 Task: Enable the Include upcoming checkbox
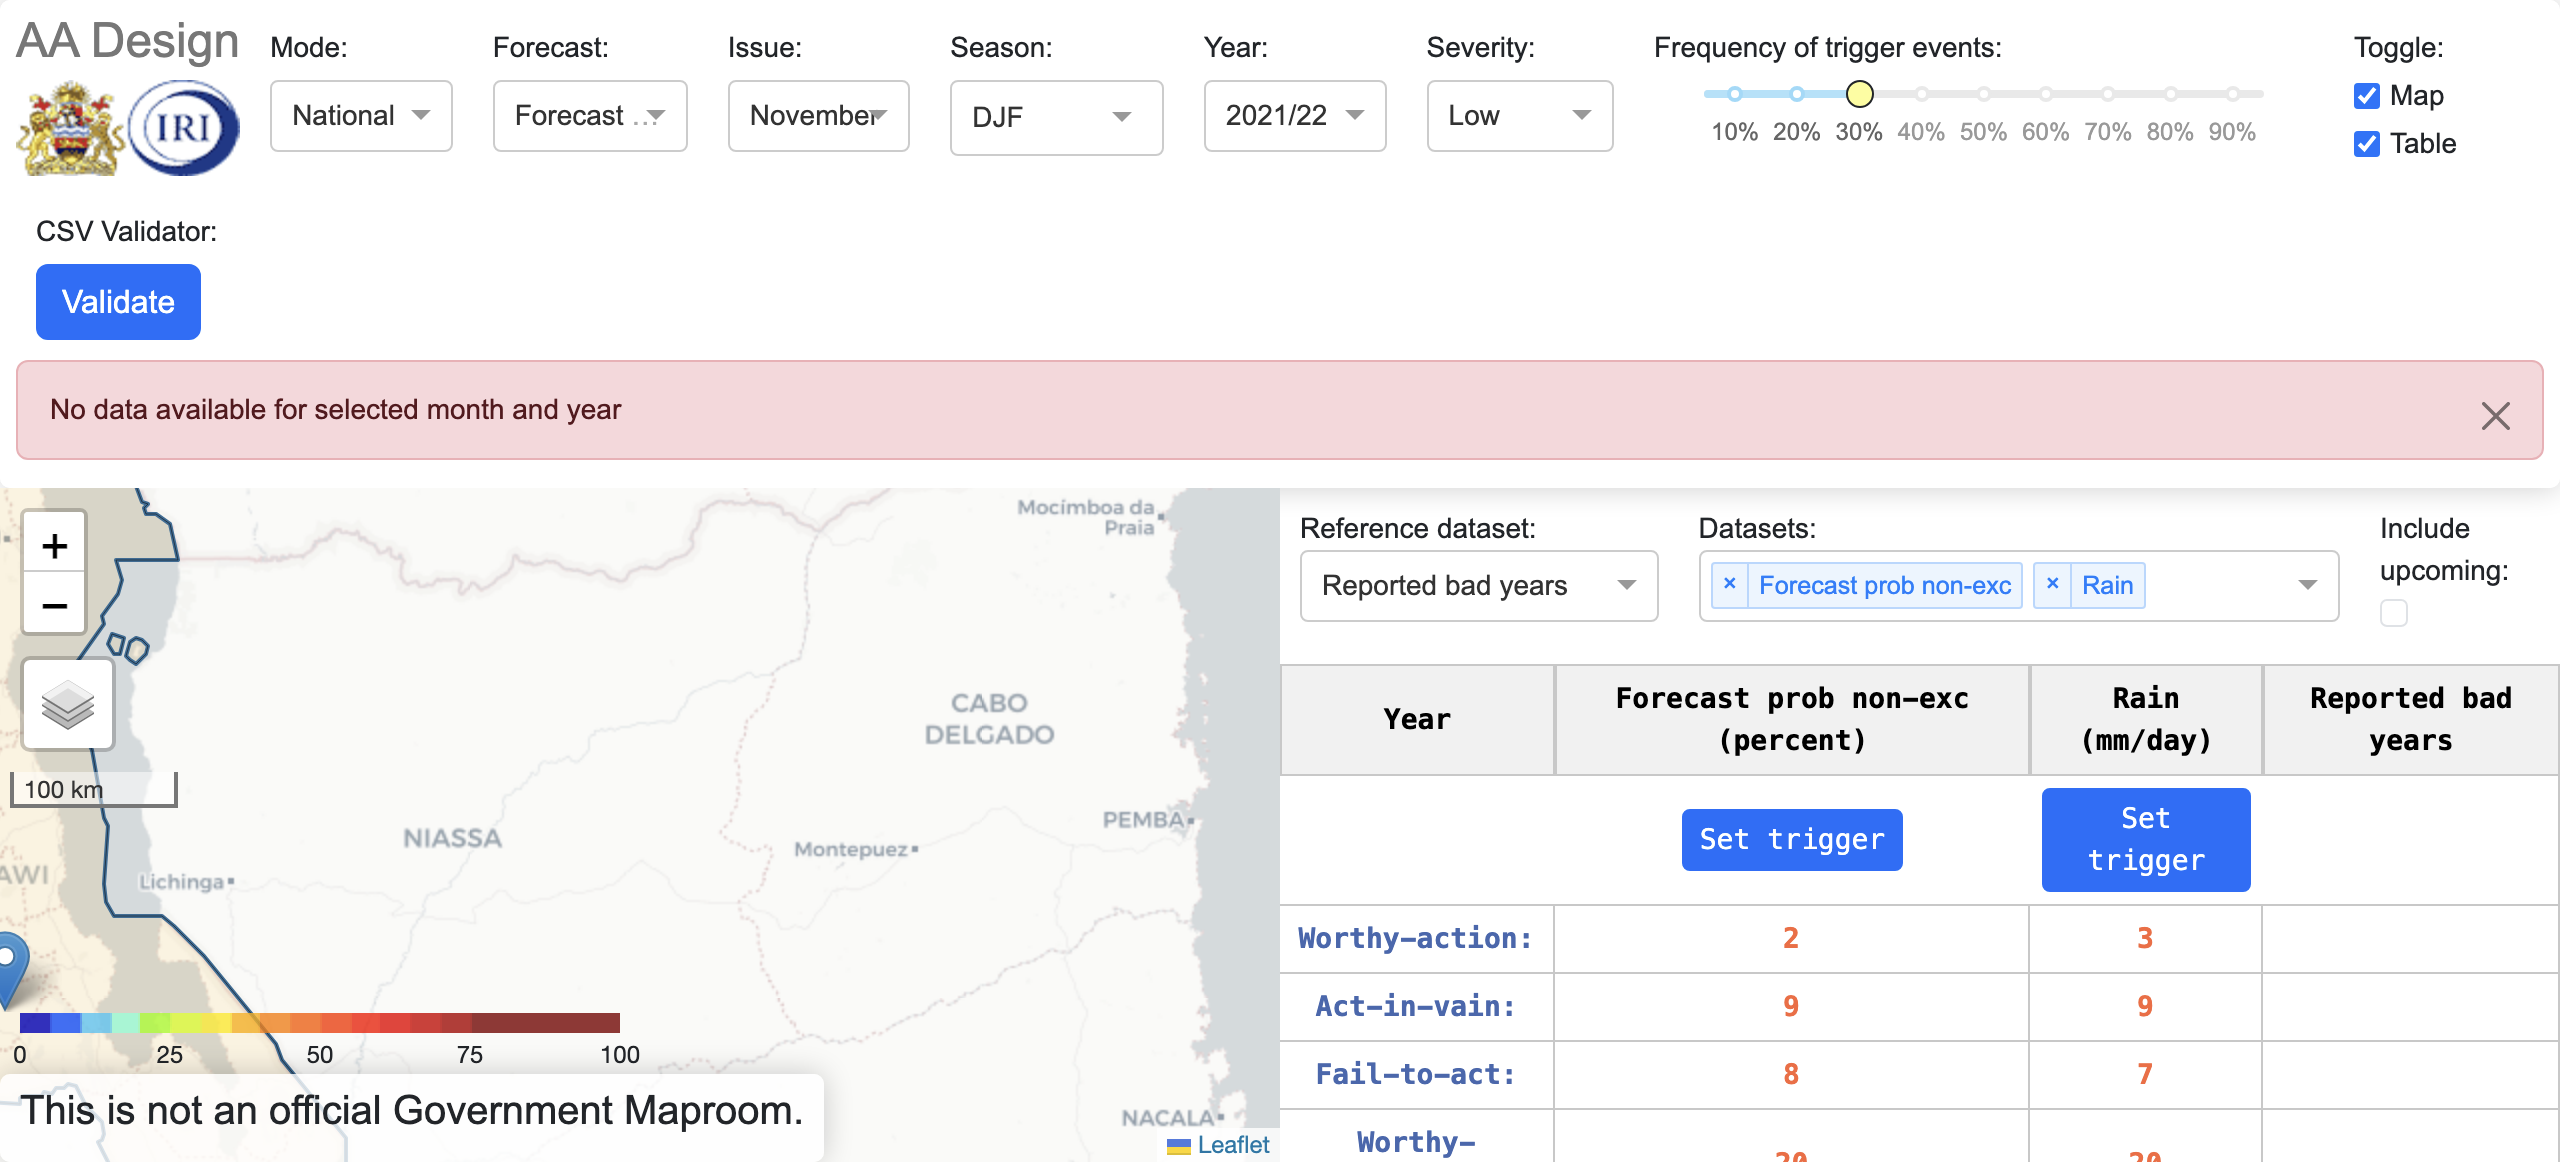pos(2394,612)
